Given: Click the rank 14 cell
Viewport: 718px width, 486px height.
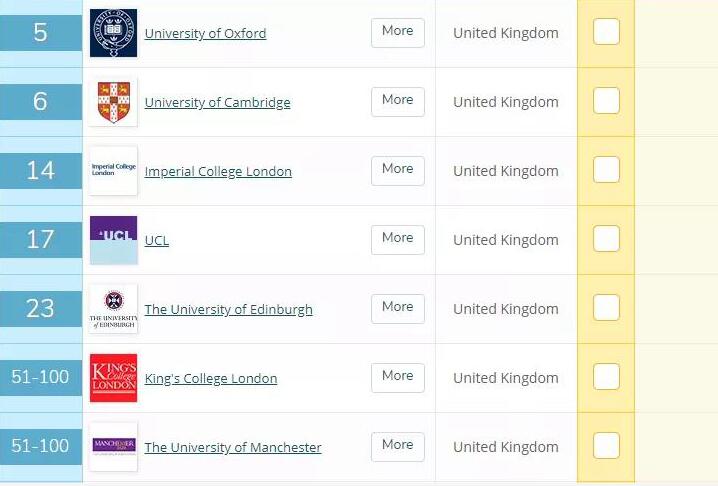Looking at the screenshot, I should click(x=40, y=171).
